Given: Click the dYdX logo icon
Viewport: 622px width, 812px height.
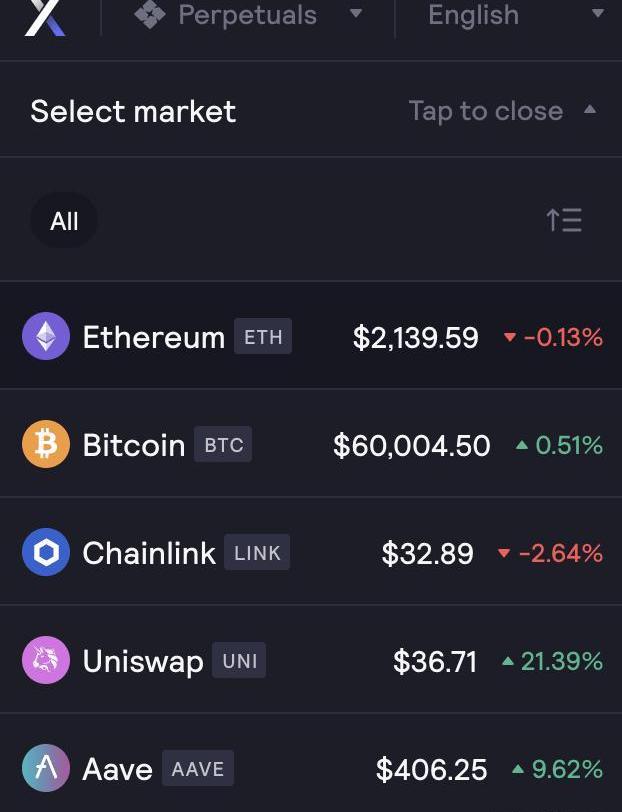Looking at the screenshot, I should click(45, 16).
